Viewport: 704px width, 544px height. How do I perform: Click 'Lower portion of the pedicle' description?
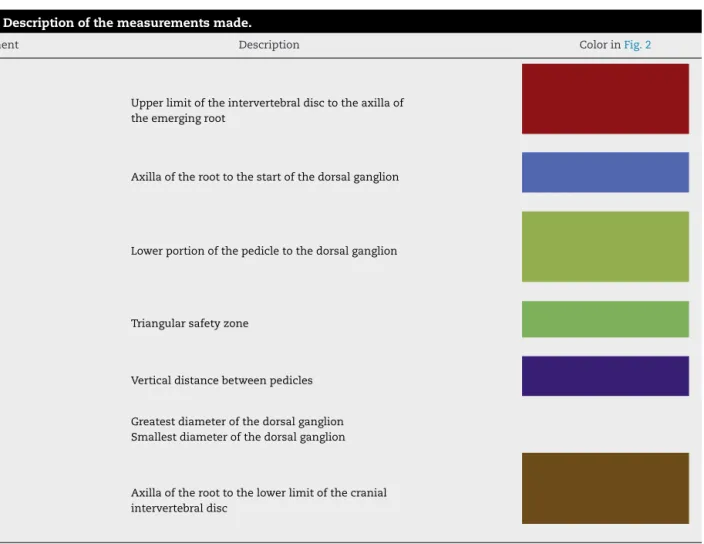(x=264, y=251)
